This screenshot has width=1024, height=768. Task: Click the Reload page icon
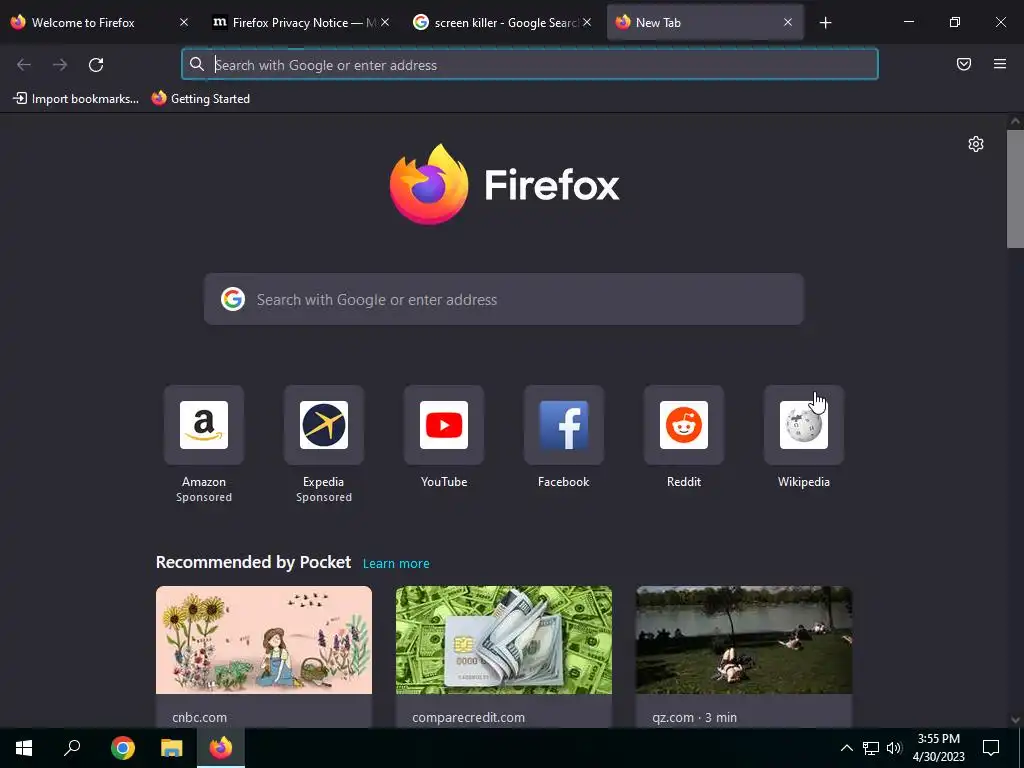96,65
